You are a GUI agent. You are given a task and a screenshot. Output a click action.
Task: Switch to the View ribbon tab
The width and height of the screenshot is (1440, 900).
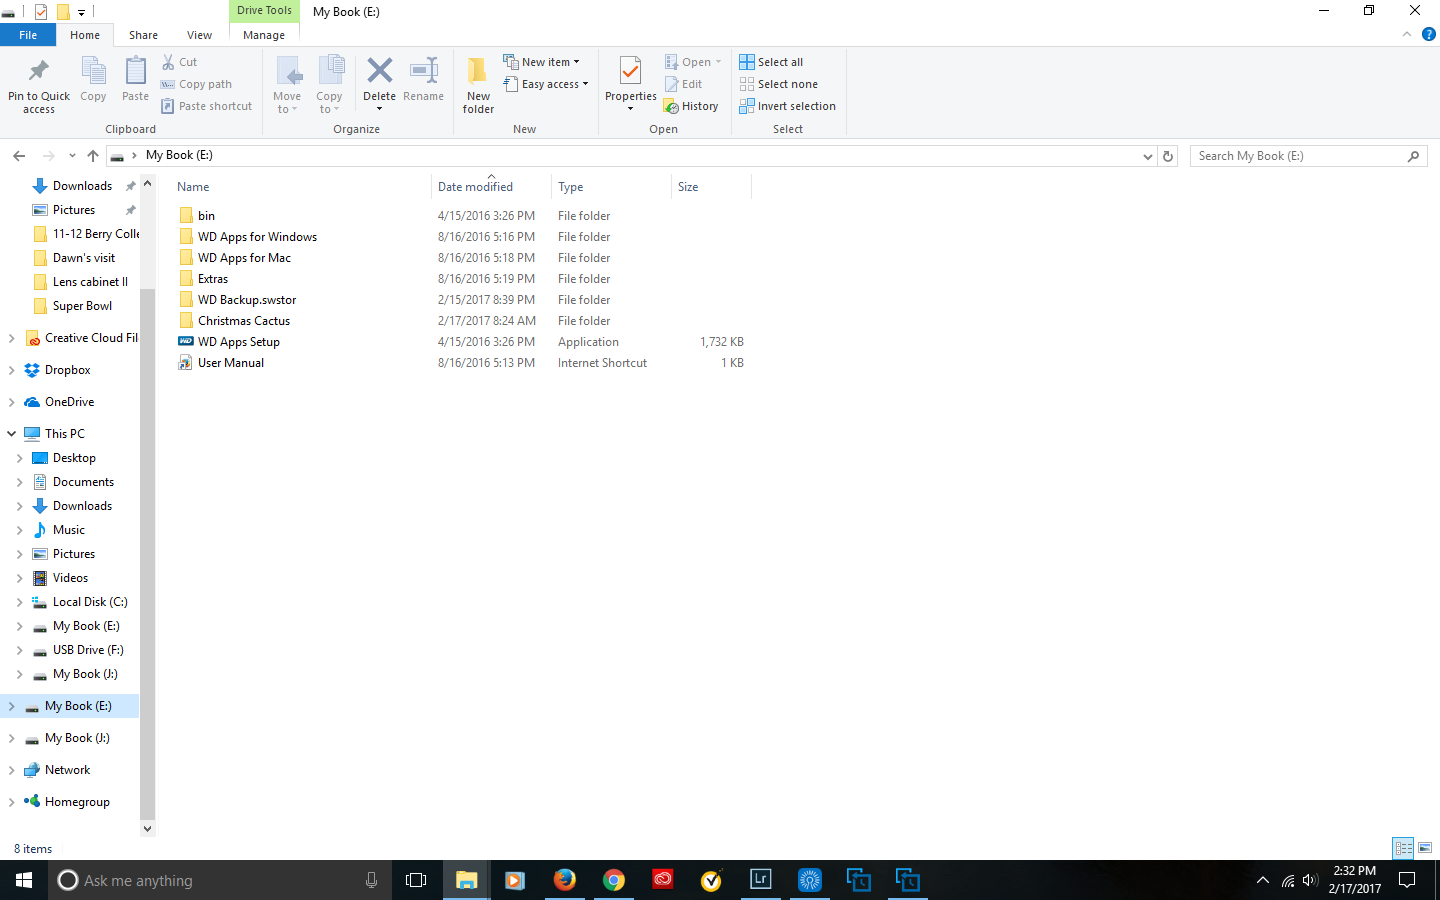[199, 35]
